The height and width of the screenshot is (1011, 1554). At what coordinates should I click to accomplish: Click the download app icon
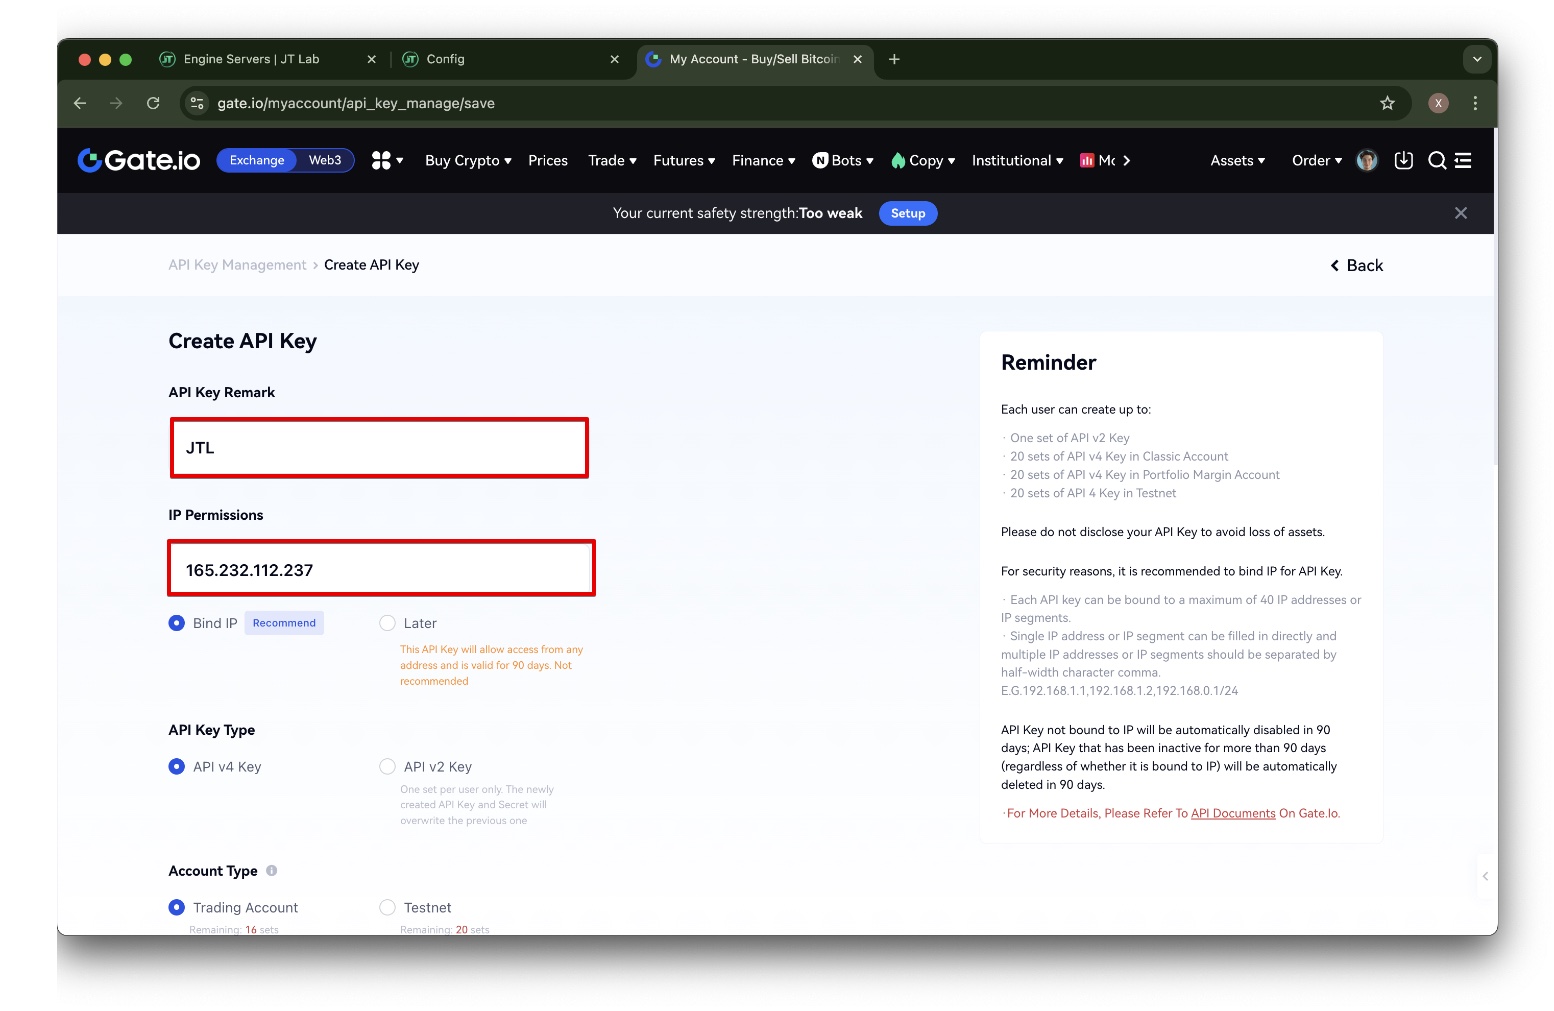point(1404,160)
